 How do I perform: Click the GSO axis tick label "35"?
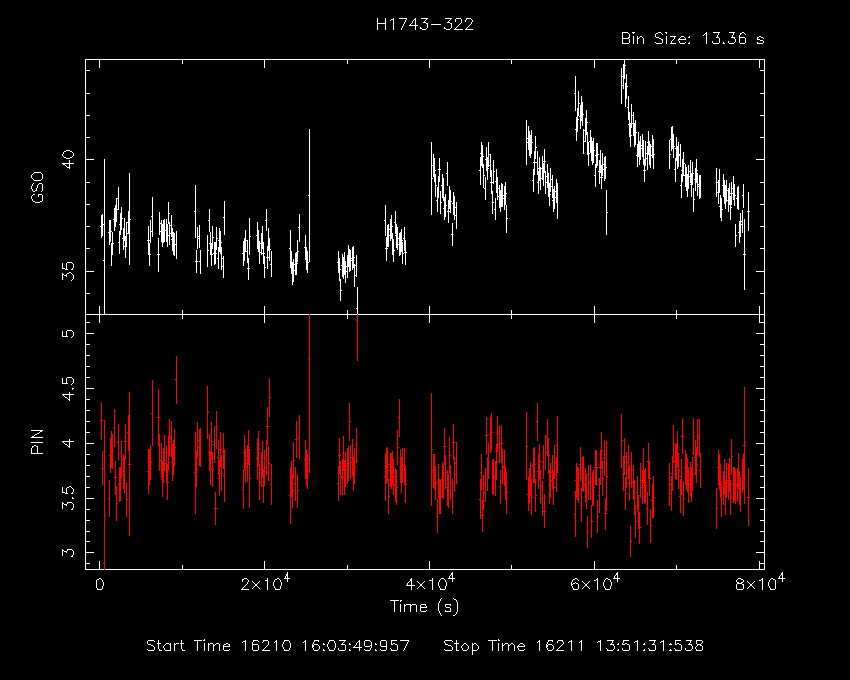pyautogui.click(x=68, y=271)
